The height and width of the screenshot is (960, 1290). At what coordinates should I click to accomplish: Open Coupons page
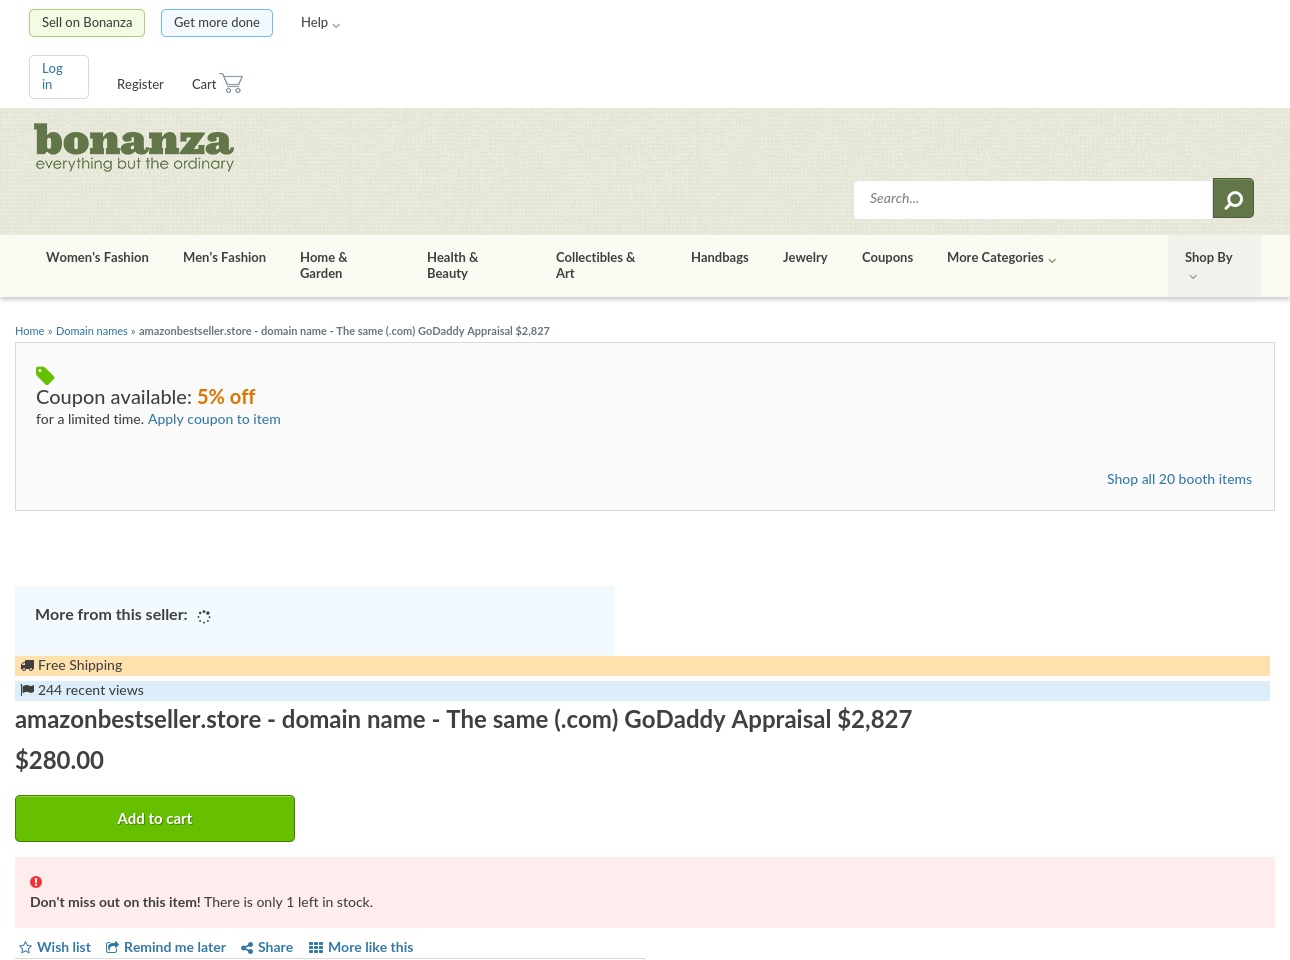click(887, 257)
